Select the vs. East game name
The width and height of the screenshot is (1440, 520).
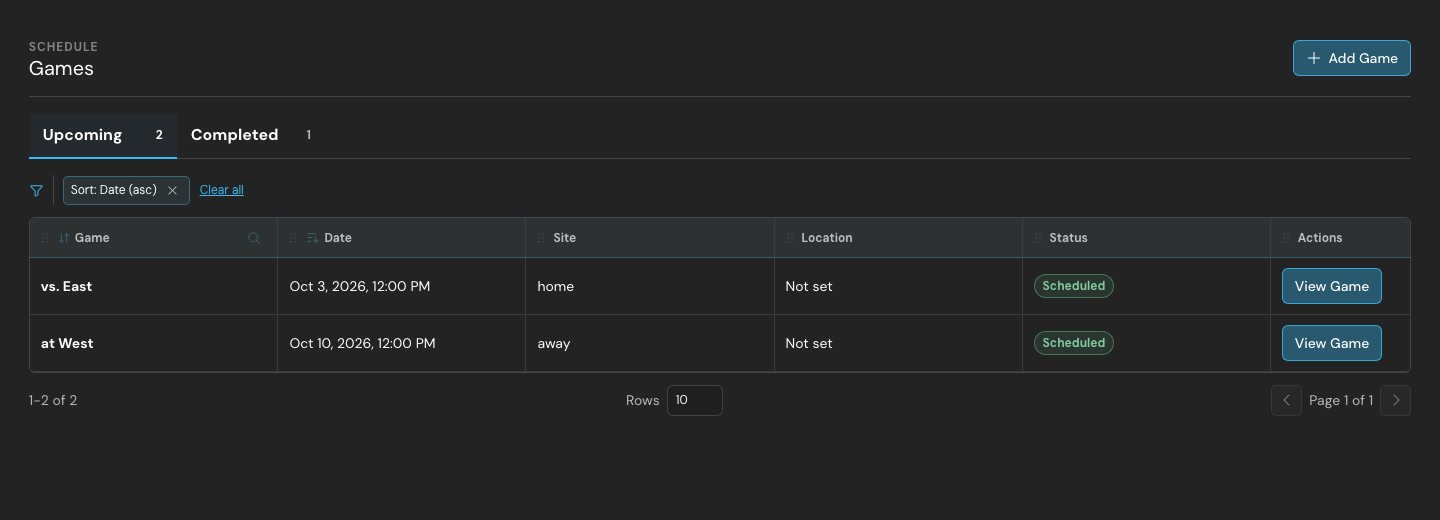point(66,286)
